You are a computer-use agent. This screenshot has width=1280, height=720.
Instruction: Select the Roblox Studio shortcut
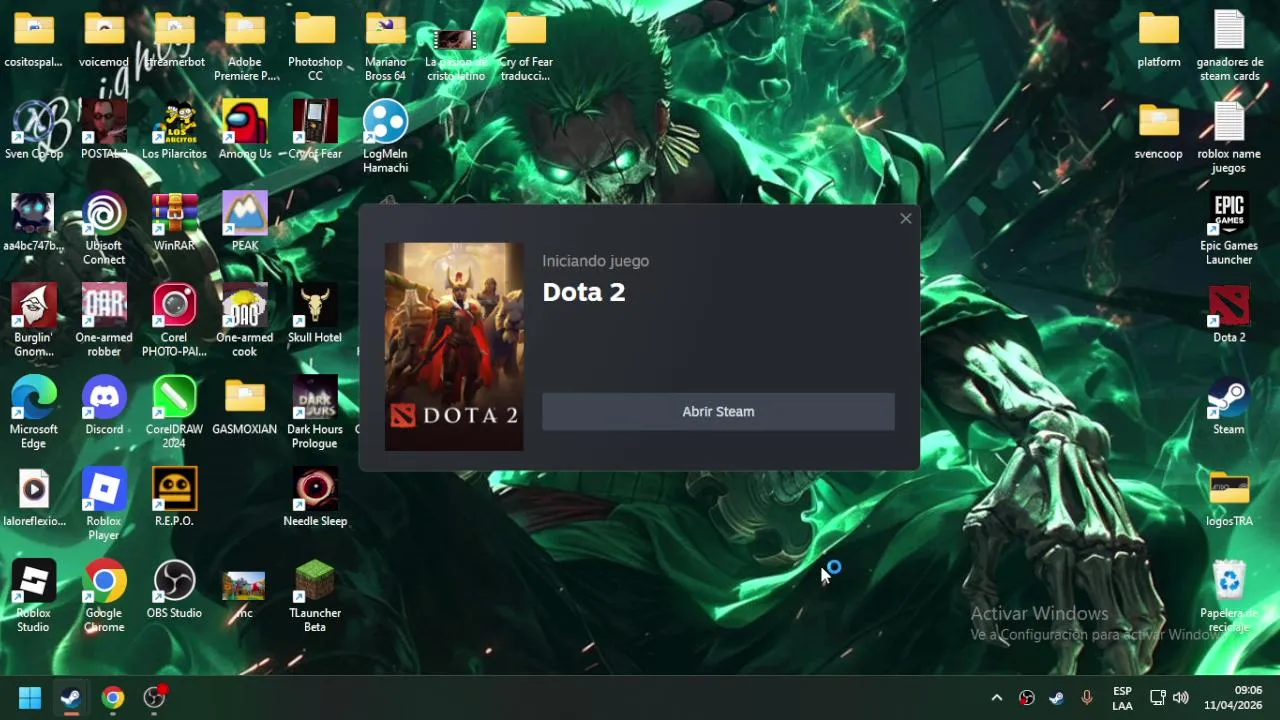[34, 597]
